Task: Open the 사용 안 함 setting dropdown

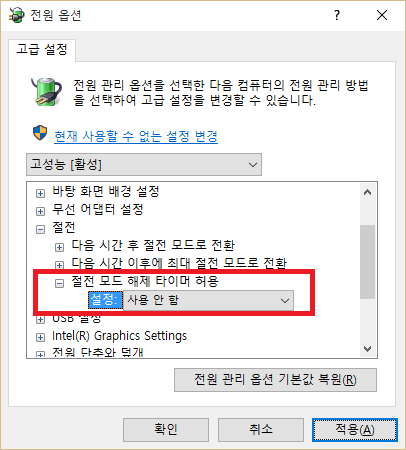Action: [208, 300]
